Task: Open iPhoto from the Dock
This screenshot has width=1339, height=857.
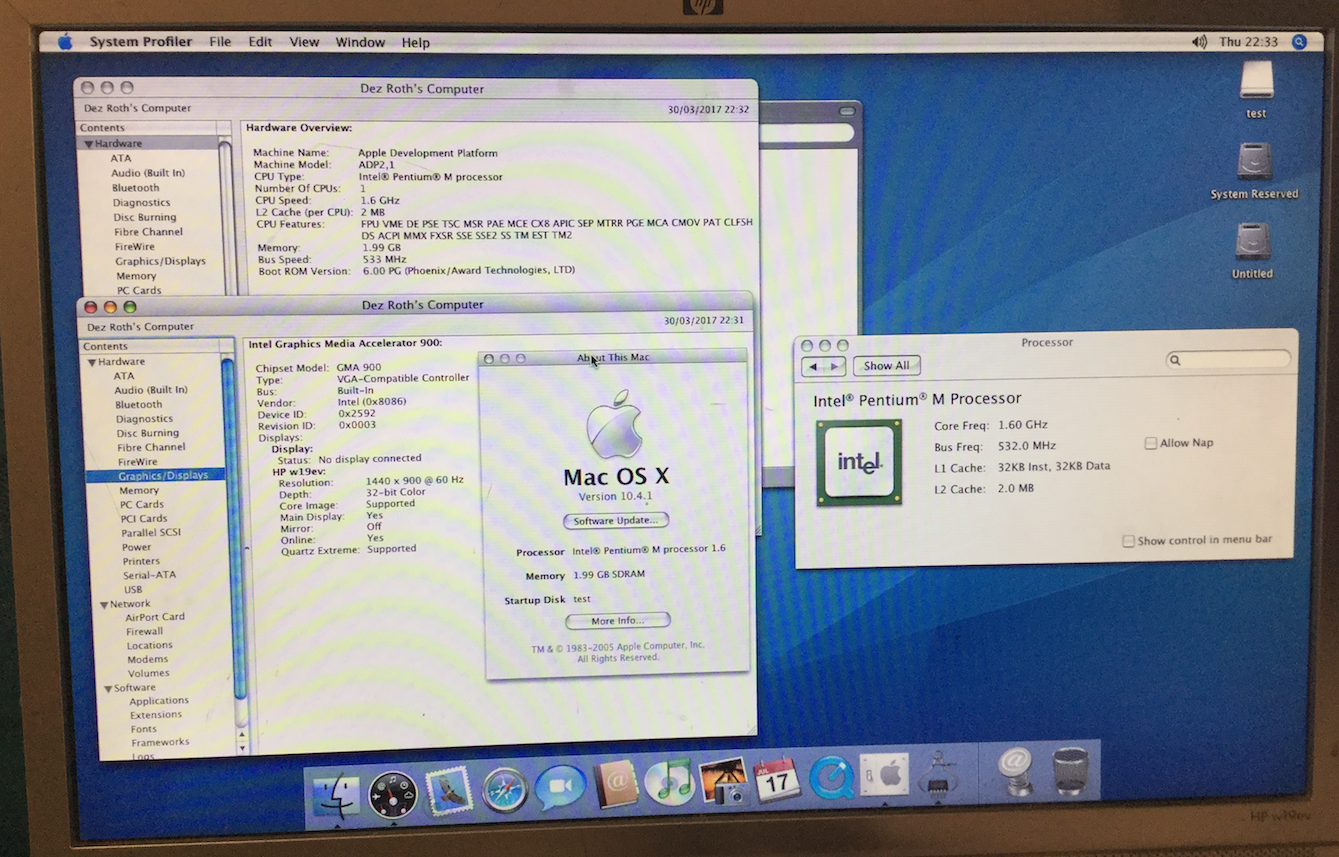Action: click(x=723, y=780)
